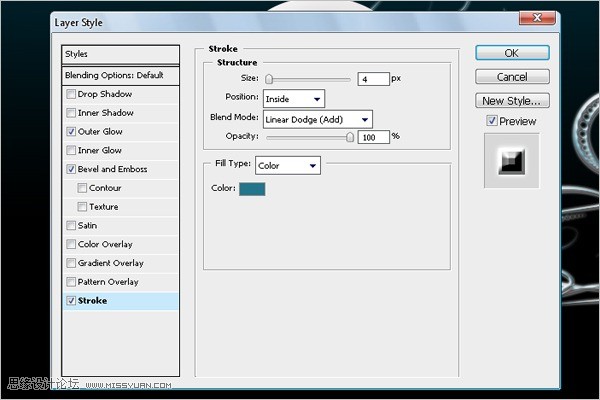Enable the Gradient Overlay checkbox
Viewport: 600px width, 400px height.
click(71, 263)
